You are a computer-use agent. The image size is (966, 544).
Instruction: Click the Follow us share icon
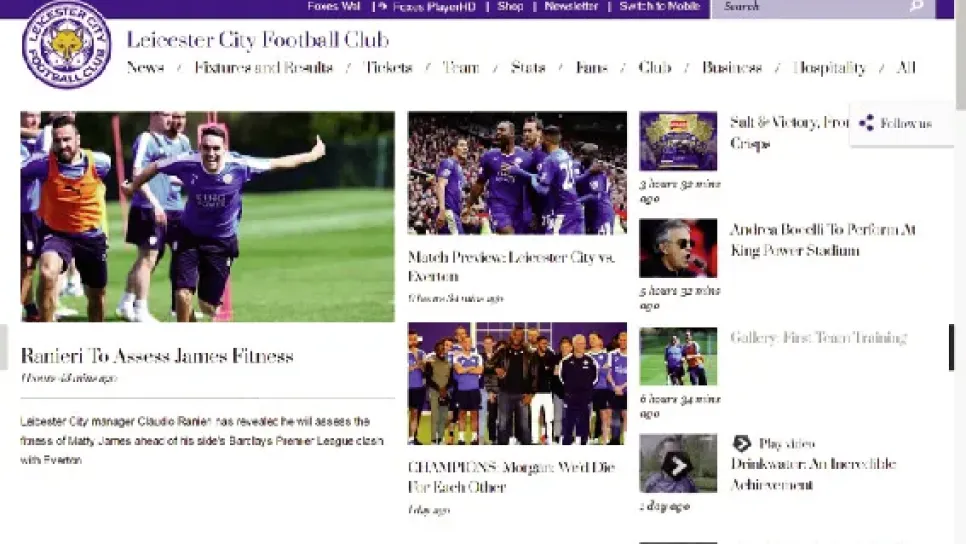pyautogui.click(x=867, y=123)
